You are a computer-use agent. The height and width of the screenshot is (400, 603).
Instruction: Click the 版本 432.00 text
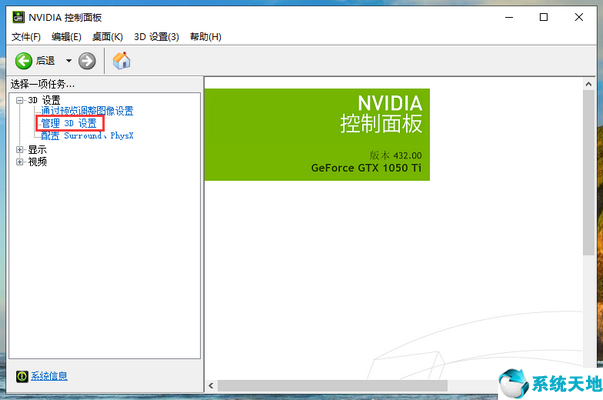[x=396, y=155]
